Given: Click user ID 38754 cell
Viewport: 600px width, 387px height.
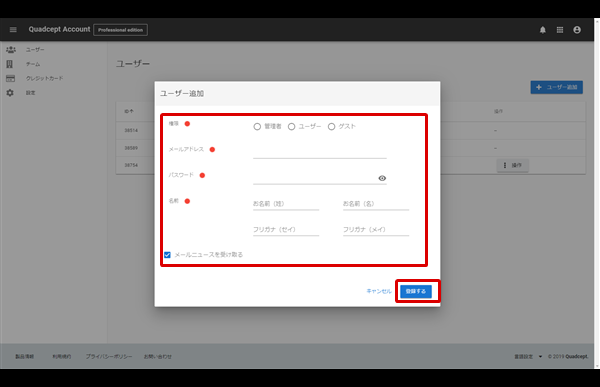Looking at the screenshot, I should coord(131,165).
